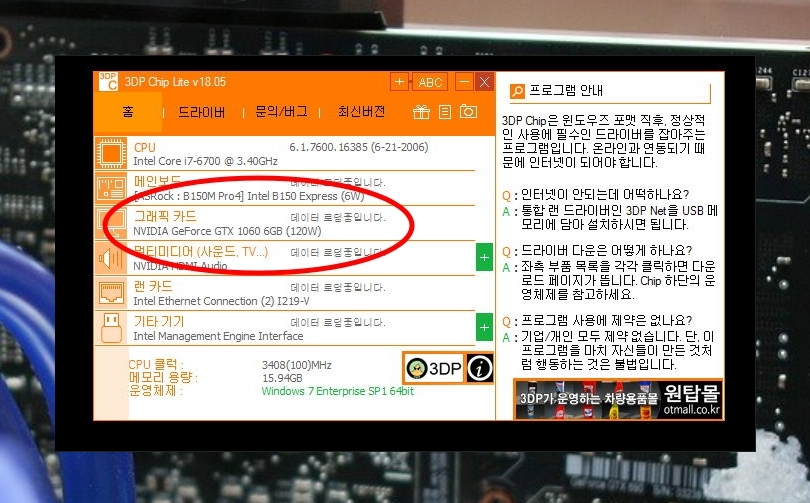Click the 3DP Chip logo icon in title bar
Screen dimensions: 810x503
point(108,82)
